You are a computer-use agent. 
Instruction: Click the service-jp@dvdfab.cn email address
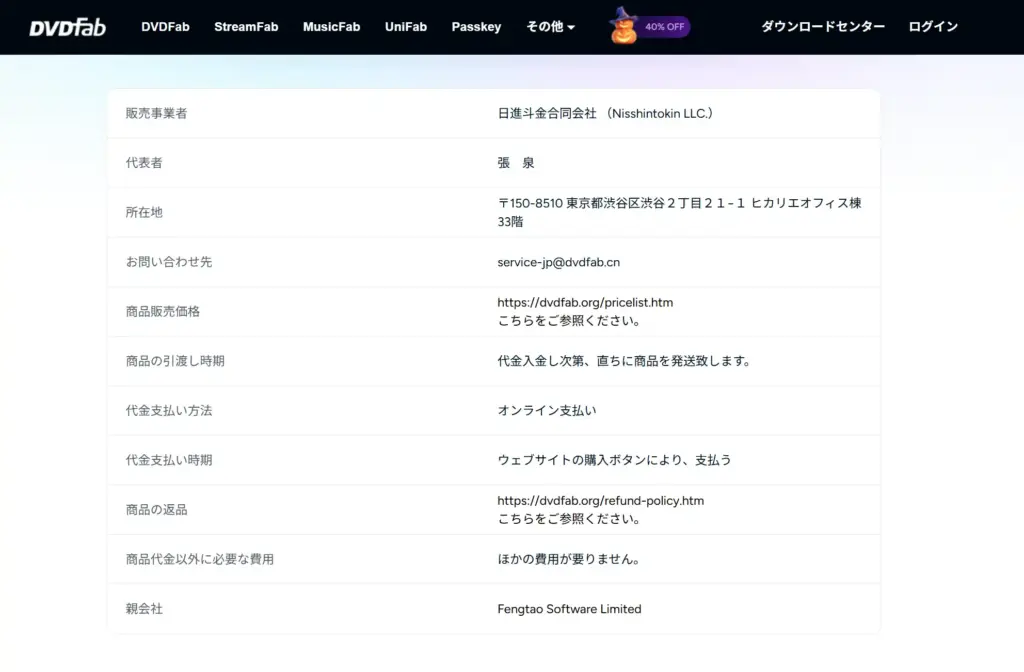click(x=558, y=262)
